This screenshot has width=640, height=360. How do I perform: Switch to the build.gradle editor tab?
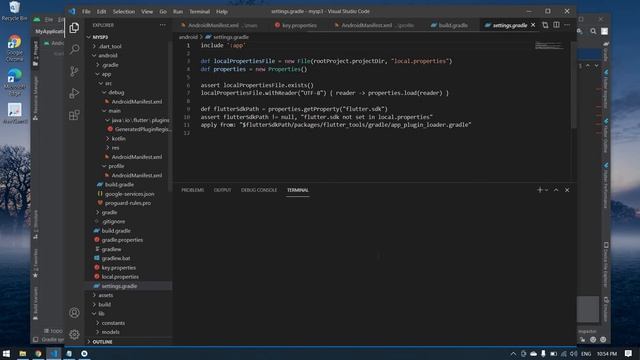click(x=449, y=25)
